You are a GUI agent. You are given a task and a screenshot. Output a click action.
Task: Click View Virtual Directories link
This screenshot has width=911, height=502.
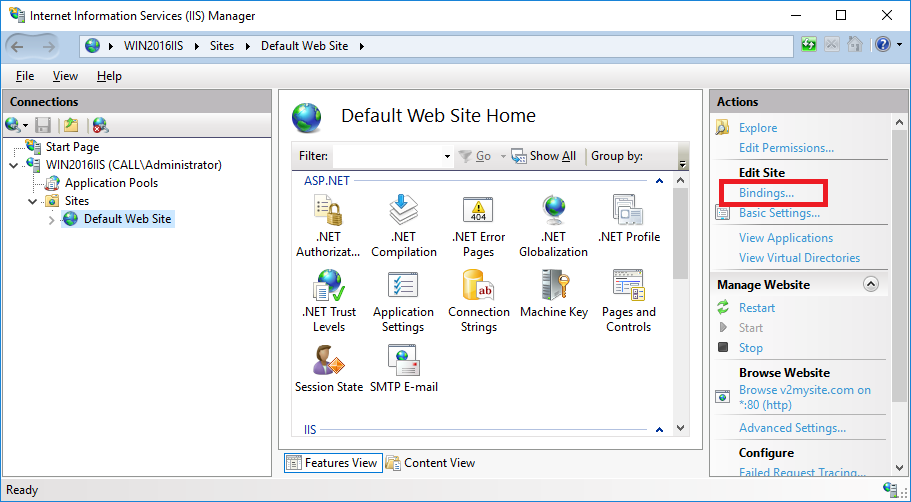[799, 257]
